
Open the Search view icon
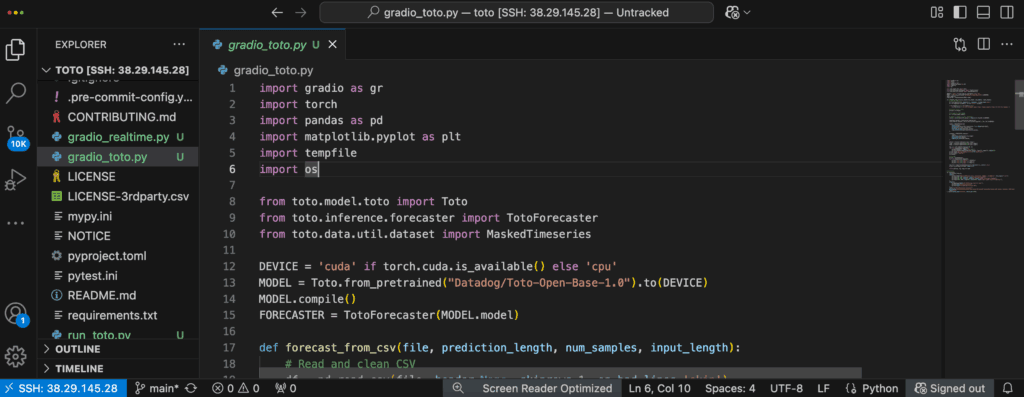pyautogui.click(x=16, y=93)
